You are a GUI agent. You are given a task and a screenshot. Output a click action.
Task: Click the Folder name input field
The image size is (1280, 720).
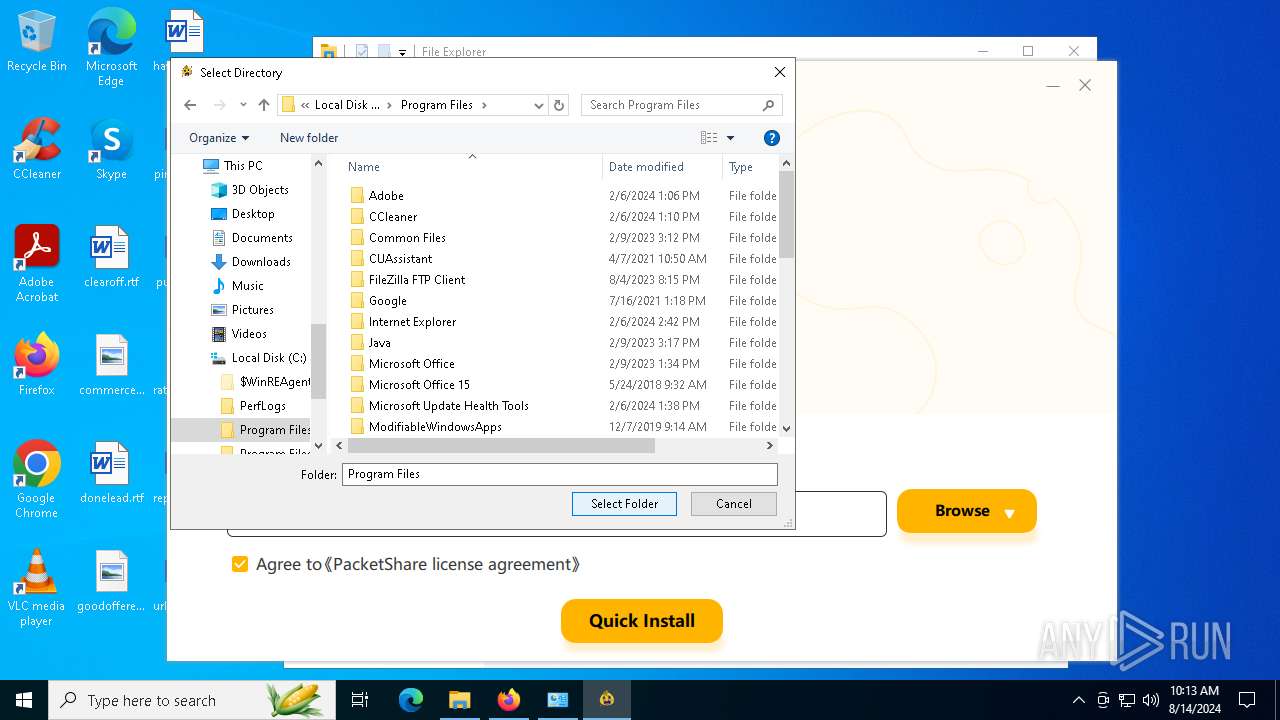point(559,474)
